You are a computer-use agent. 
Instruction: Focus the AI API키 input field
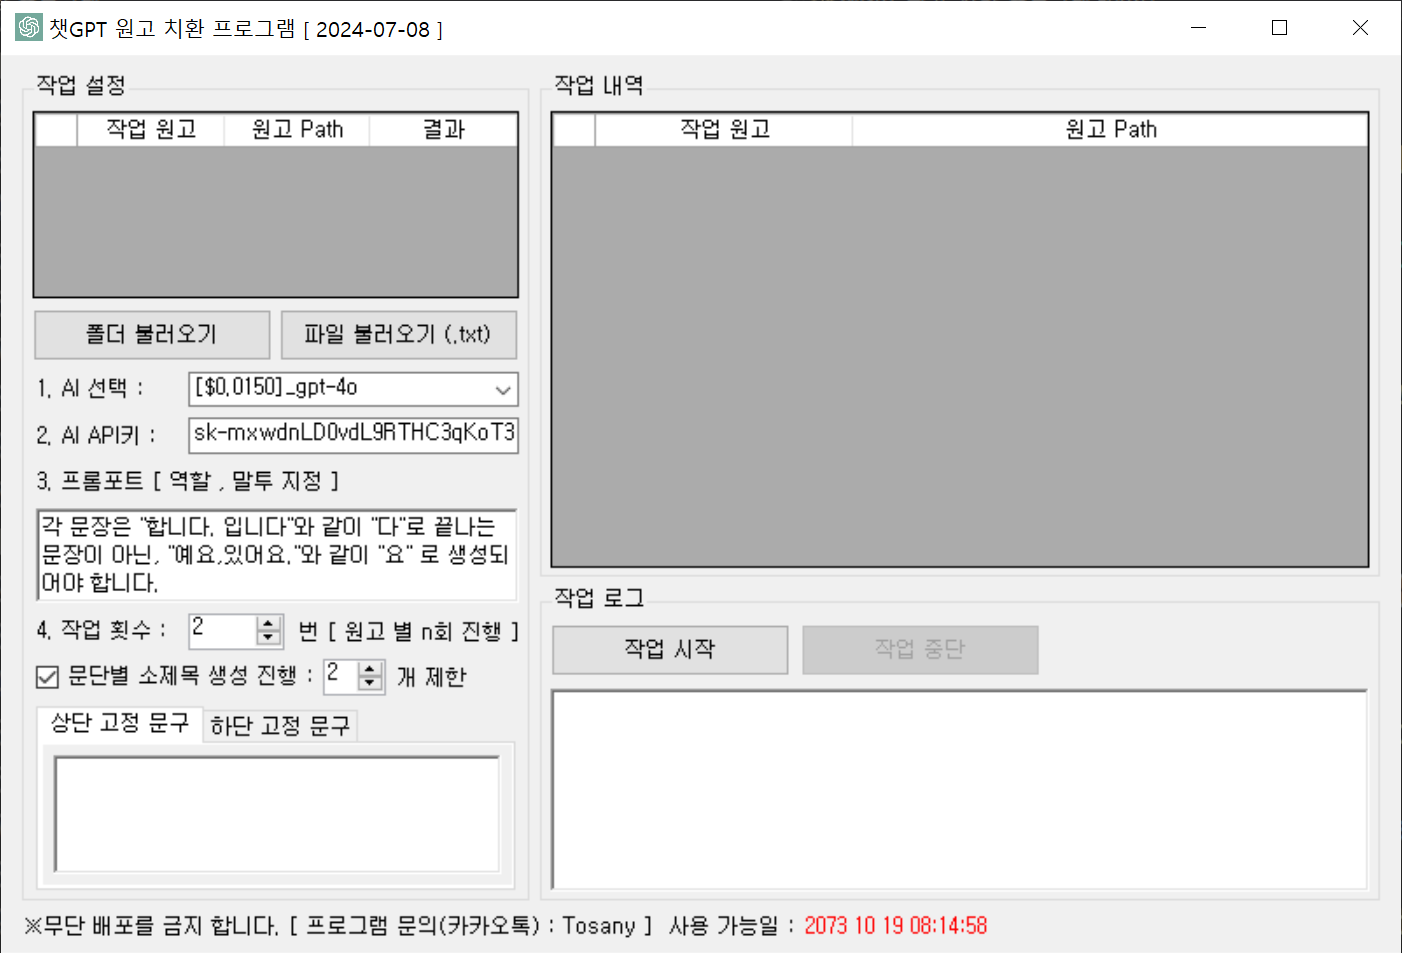(353, 434)
